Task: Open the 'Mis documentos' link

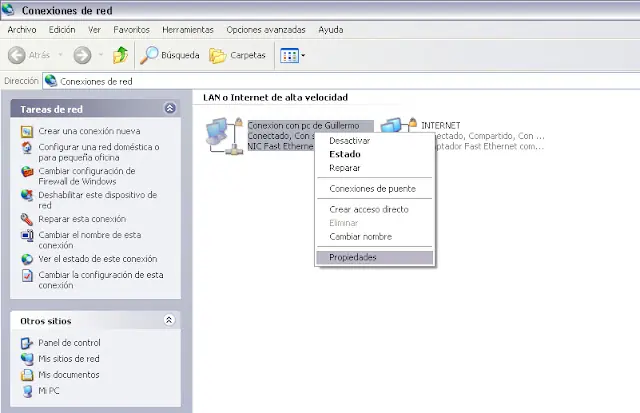Action: pyautogui.click(x=69, y=375)
